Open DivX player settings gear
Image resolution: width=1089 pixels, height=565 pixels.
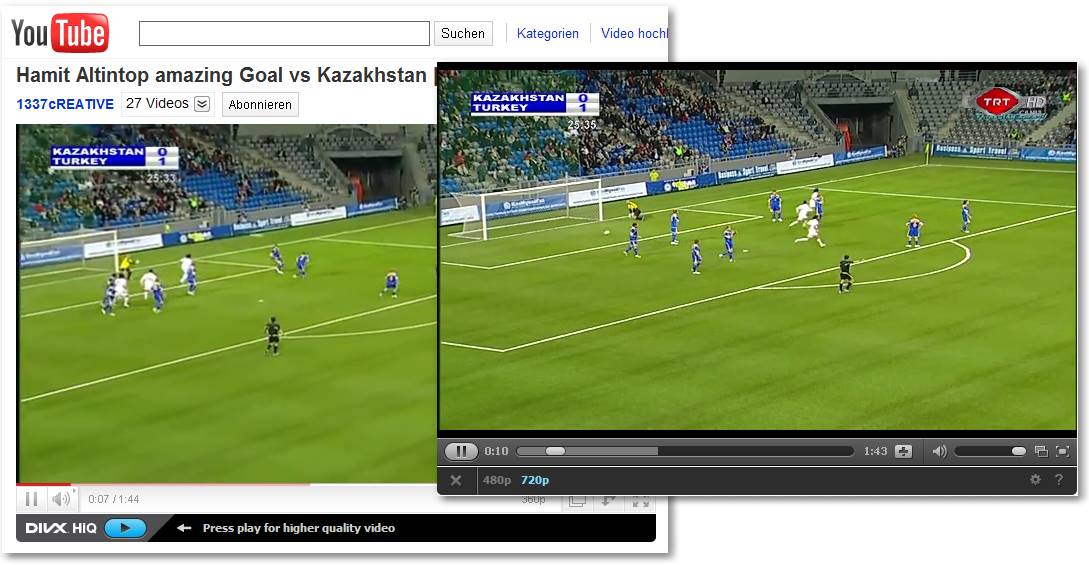(x=1035, y=480)
